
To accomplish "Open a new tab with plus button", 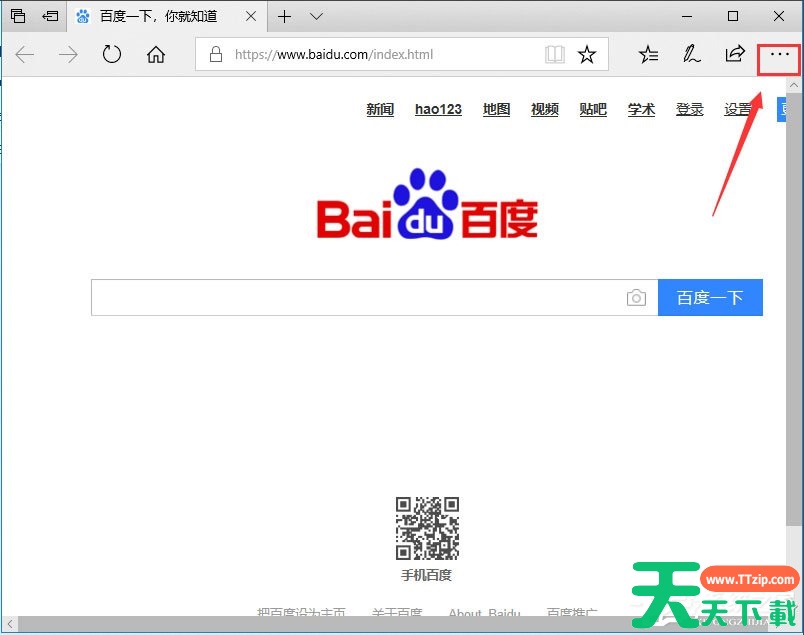I will click(x=285, y=16).
